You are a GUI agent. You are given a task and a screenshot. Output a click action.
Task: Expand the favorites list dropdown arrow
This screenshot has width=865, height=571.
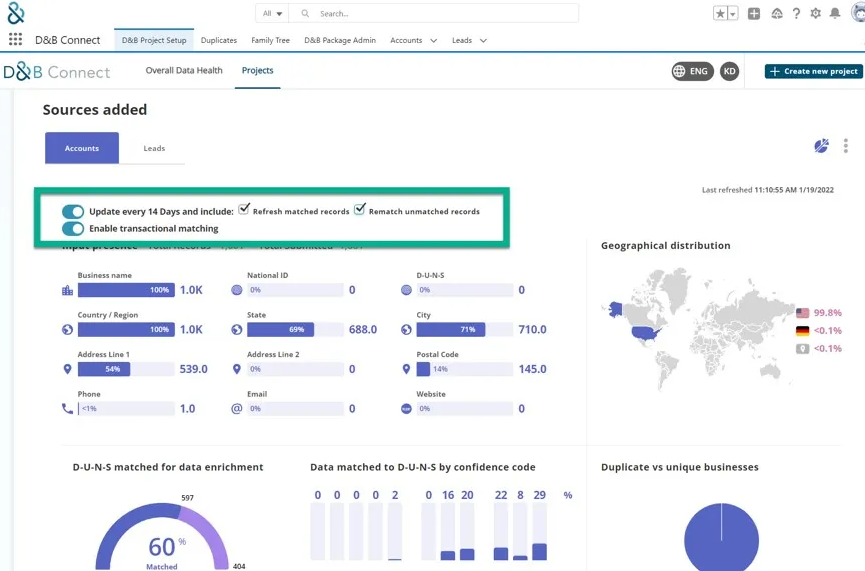(x=733, y=13)
